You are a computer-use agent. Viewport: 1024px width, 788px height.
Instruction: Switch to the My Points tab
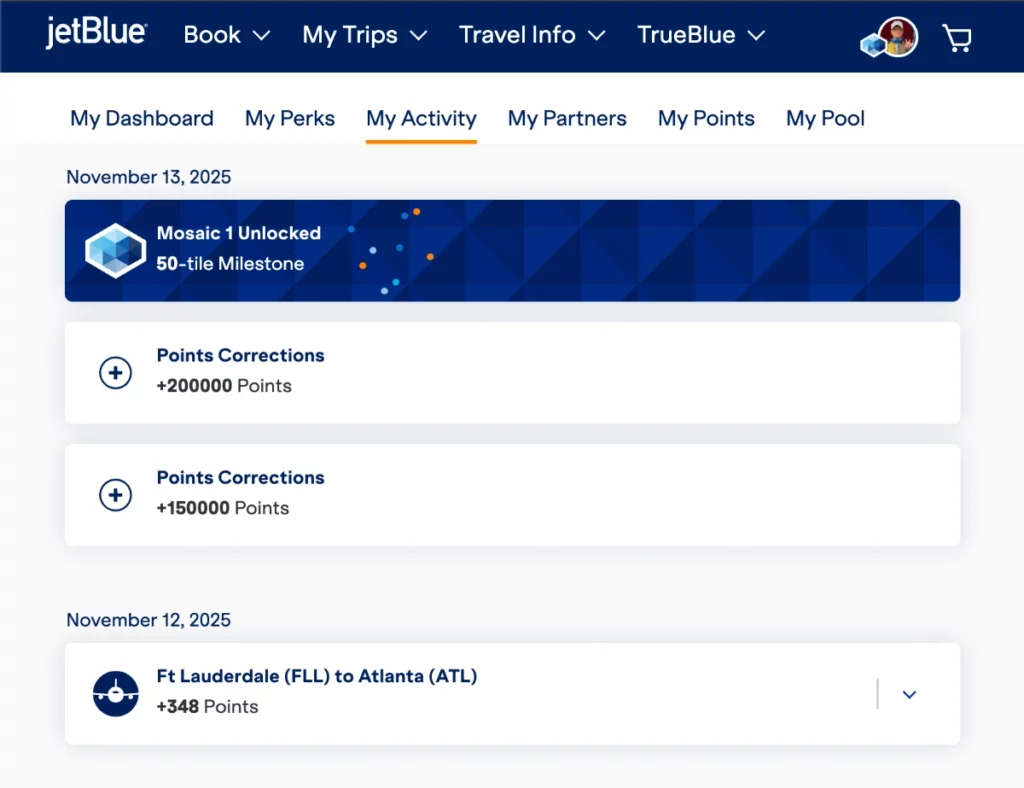(x=706, y=118)
